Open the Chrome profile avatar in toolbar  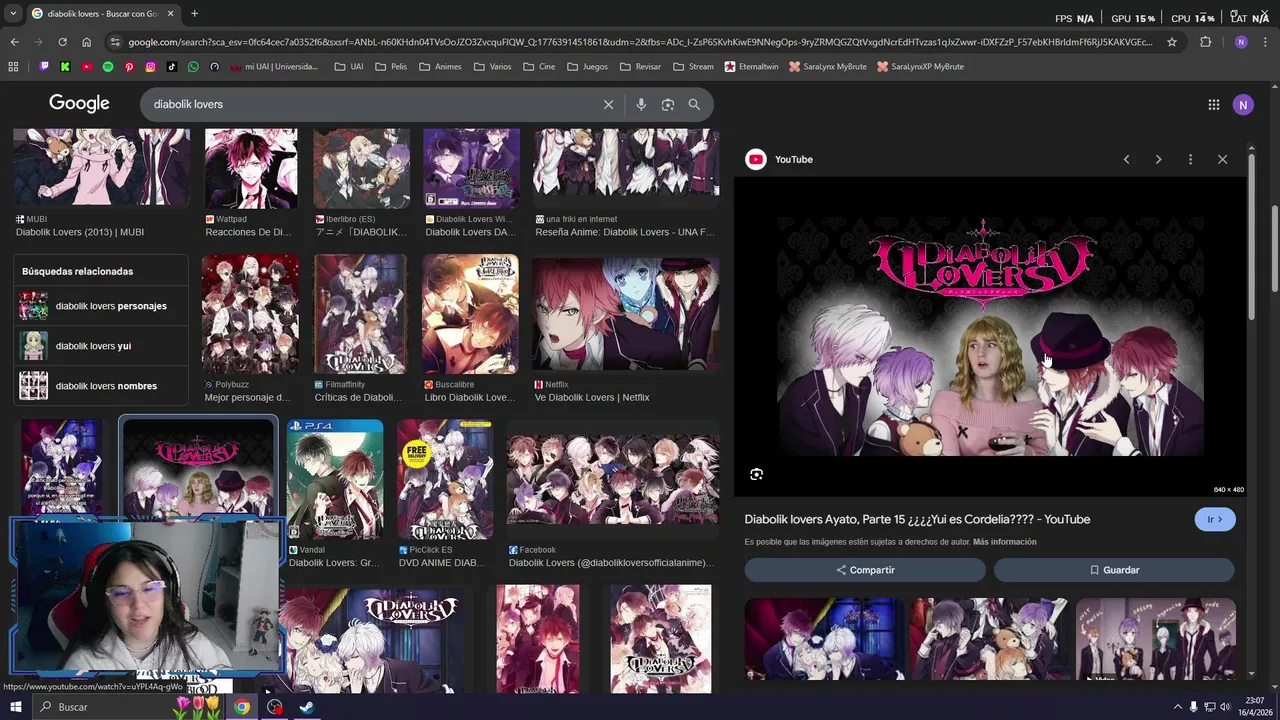point(1241,42)
